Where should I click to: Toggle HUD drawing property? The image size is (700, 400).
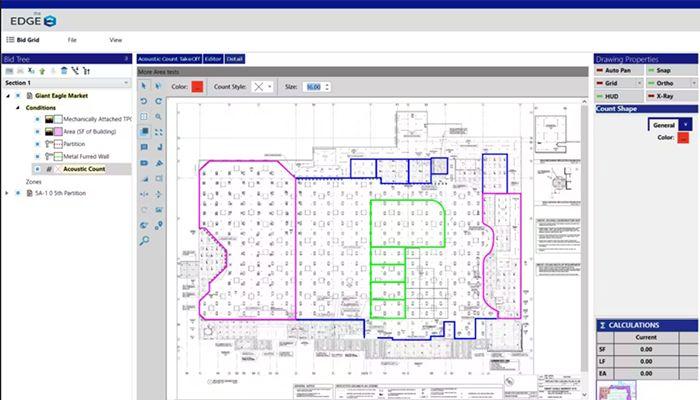[619, 96]
